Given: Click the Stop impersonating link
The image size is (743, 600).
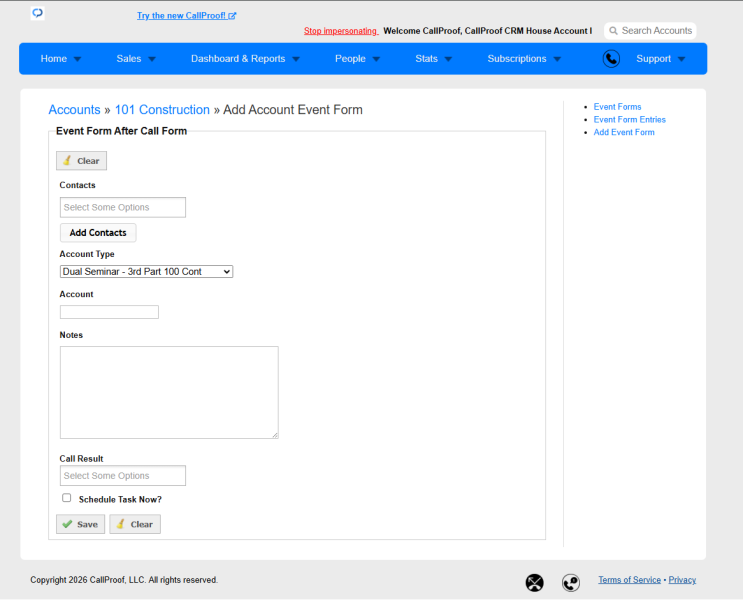Looking at the screenshot, I should (x=341, y=31).
